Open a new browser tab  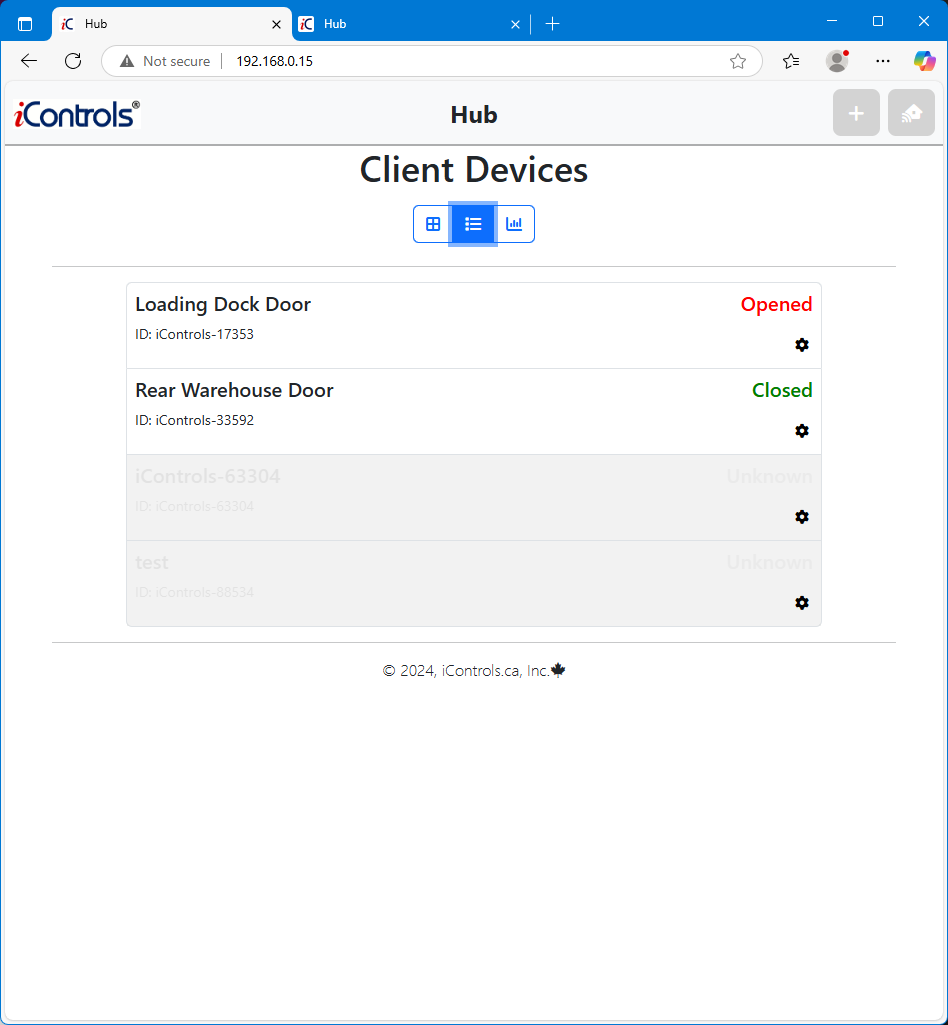coord(552,23)
